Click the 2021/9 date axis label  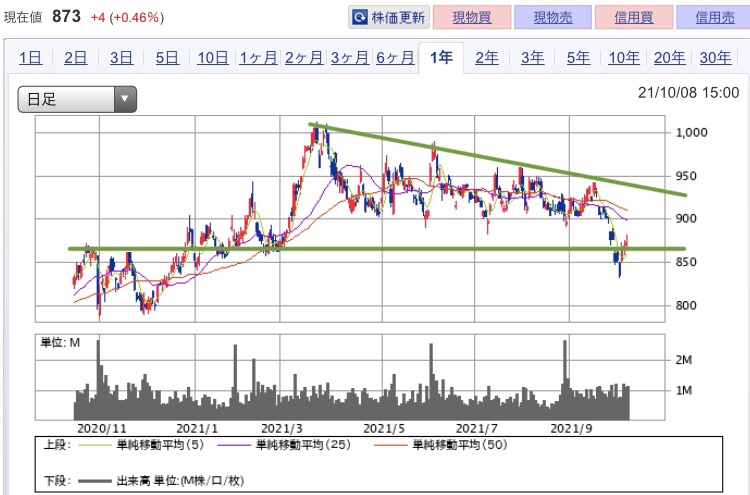[572, 428]
